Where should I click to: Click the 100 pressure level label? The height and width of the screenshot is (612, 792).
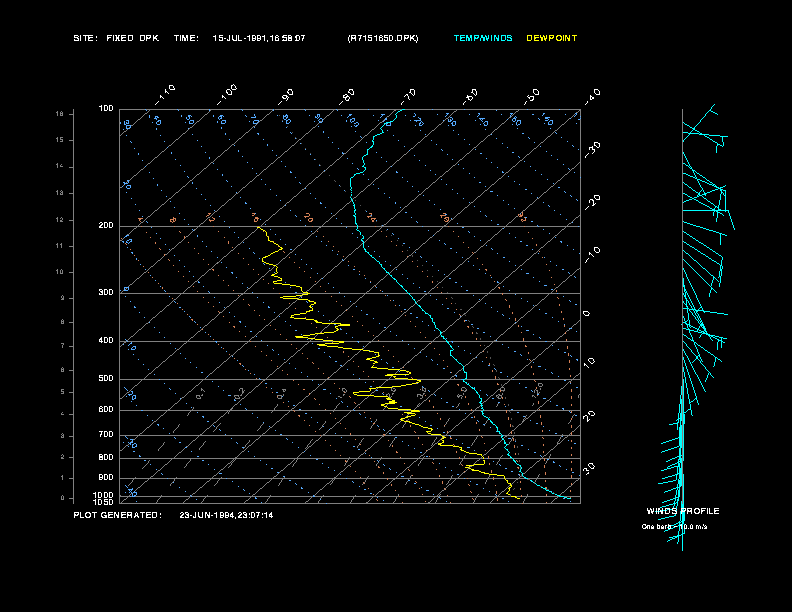pos(106,108)
